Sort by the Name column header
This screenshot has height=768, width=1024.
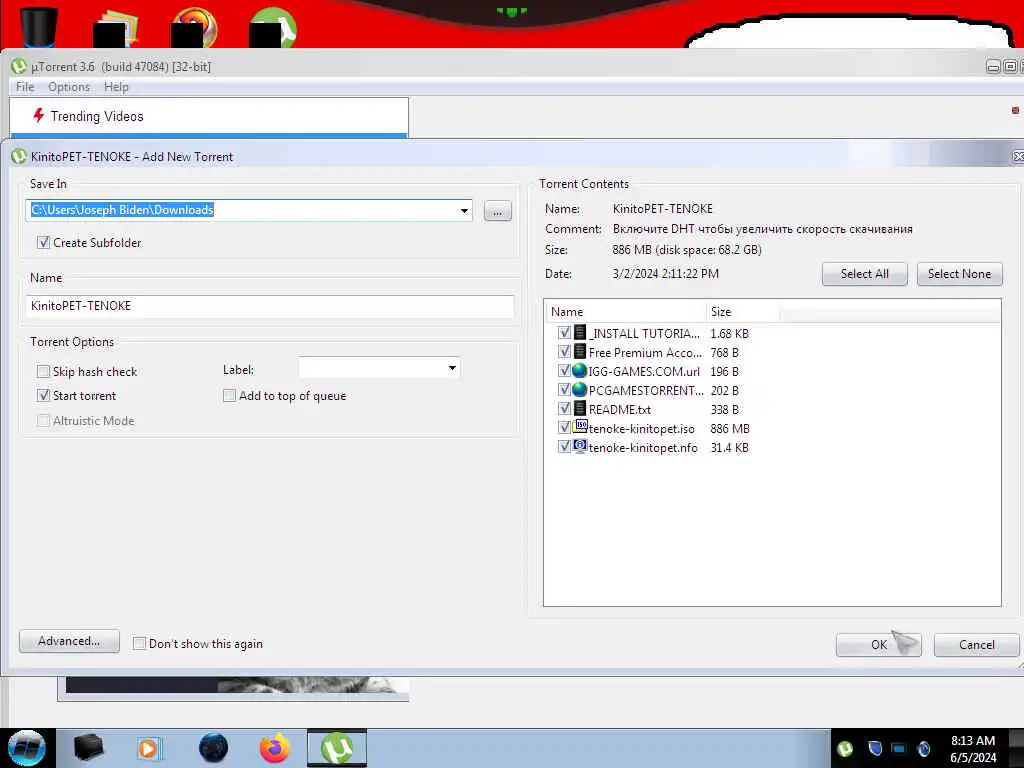point(626,312)
